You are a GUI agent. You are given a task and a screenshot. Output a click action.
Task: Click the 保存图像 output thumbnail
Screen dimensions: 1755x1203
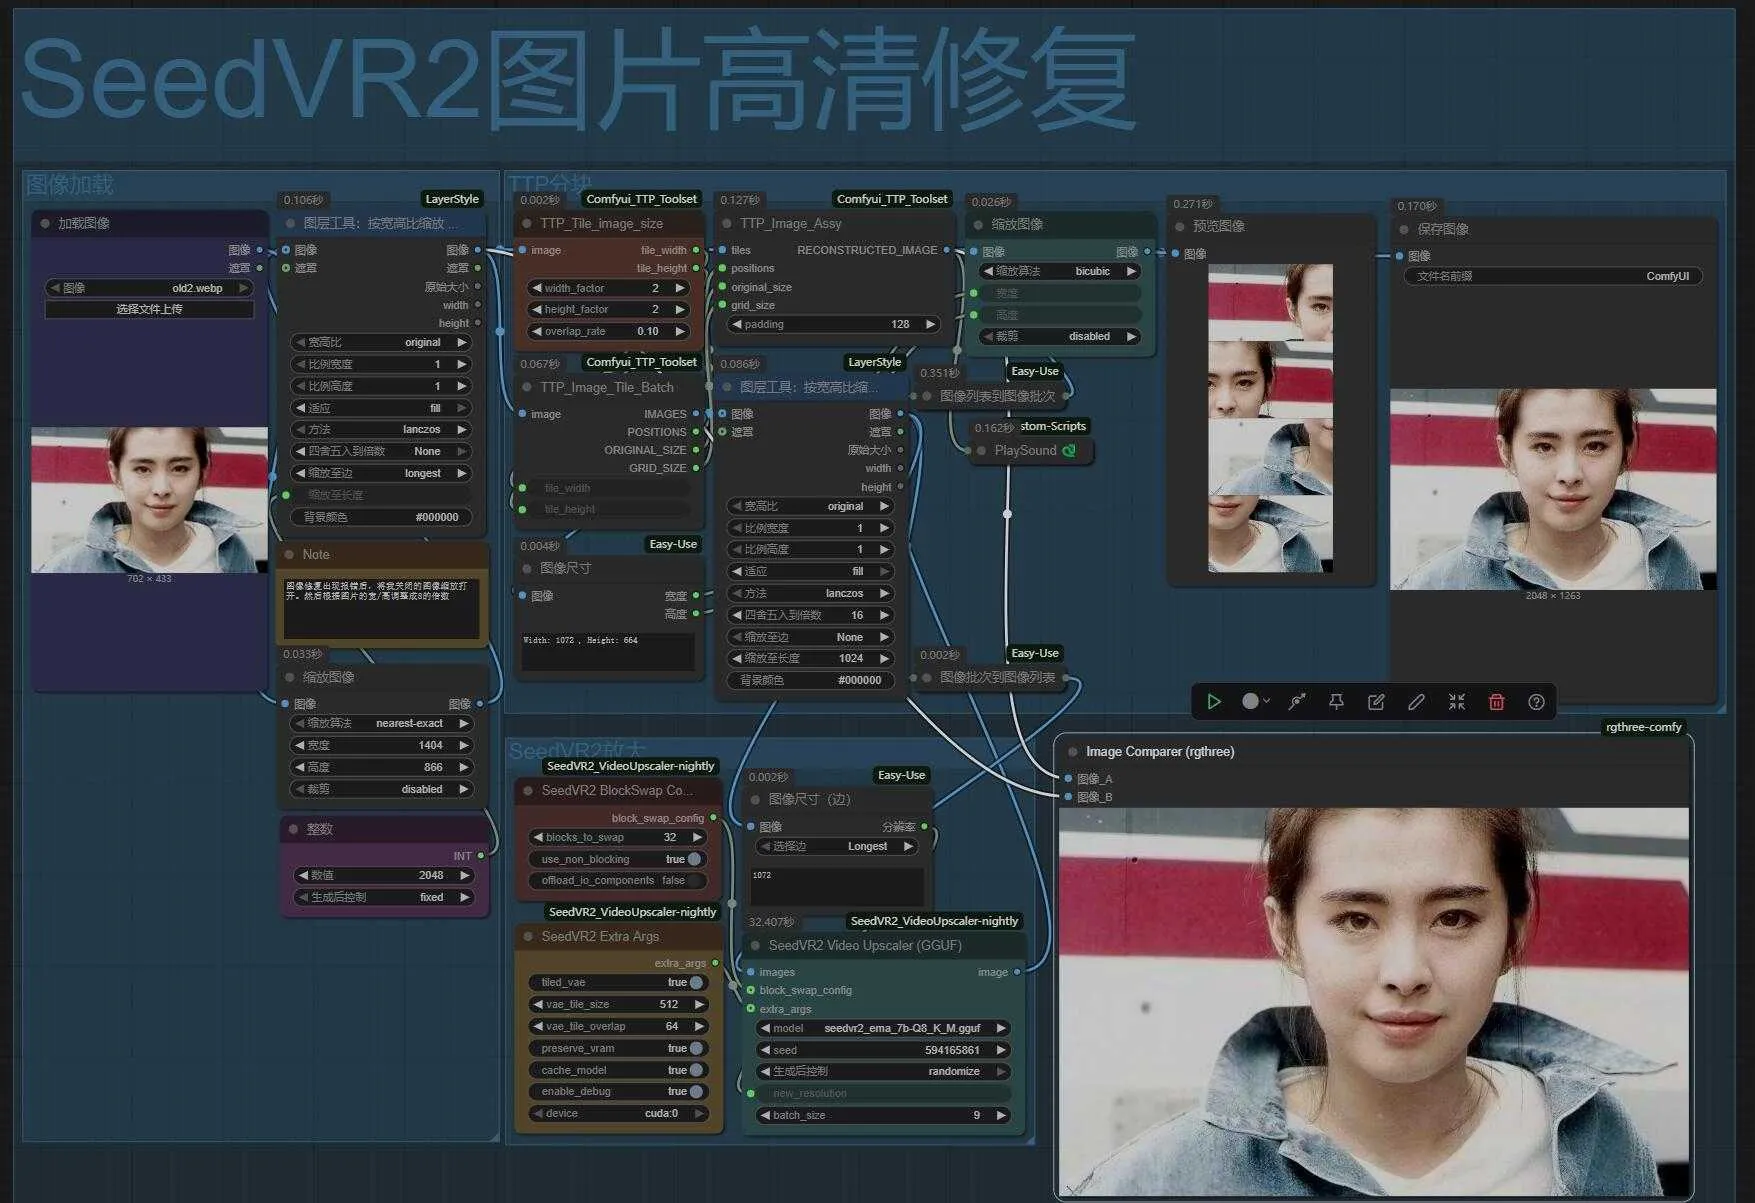[x=1553, y=489]
